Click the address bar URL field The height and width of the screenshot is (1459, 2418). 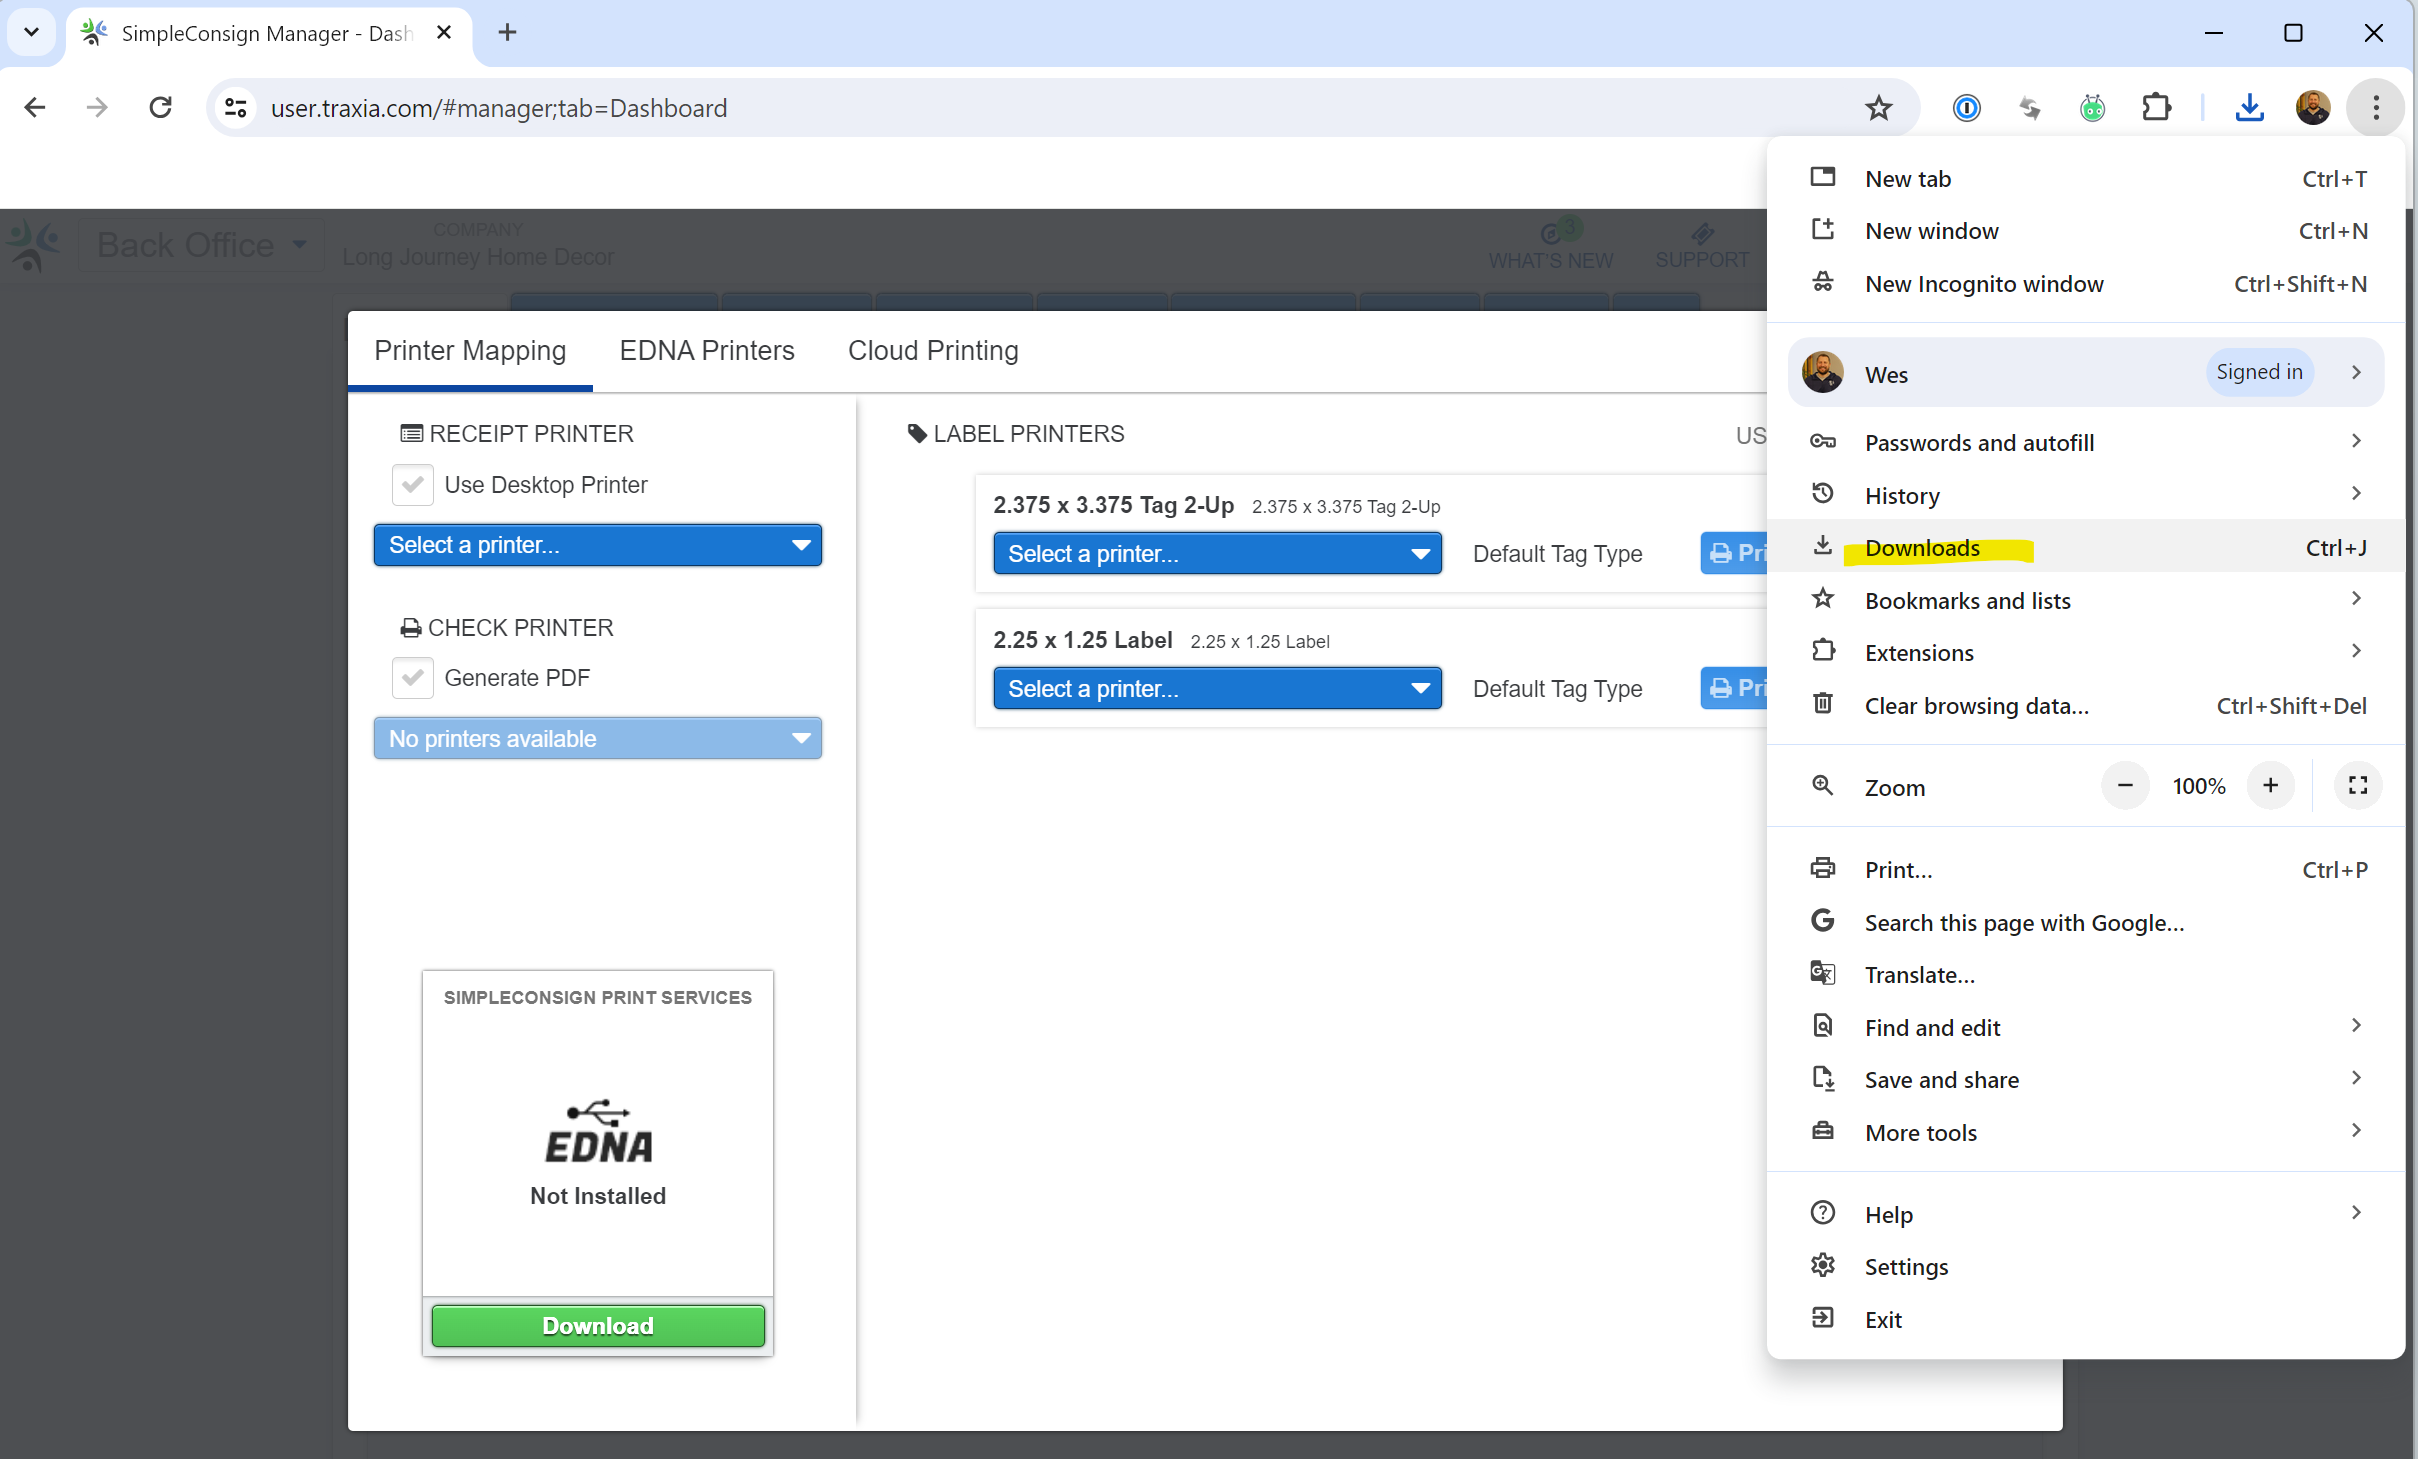[1000, 108]
